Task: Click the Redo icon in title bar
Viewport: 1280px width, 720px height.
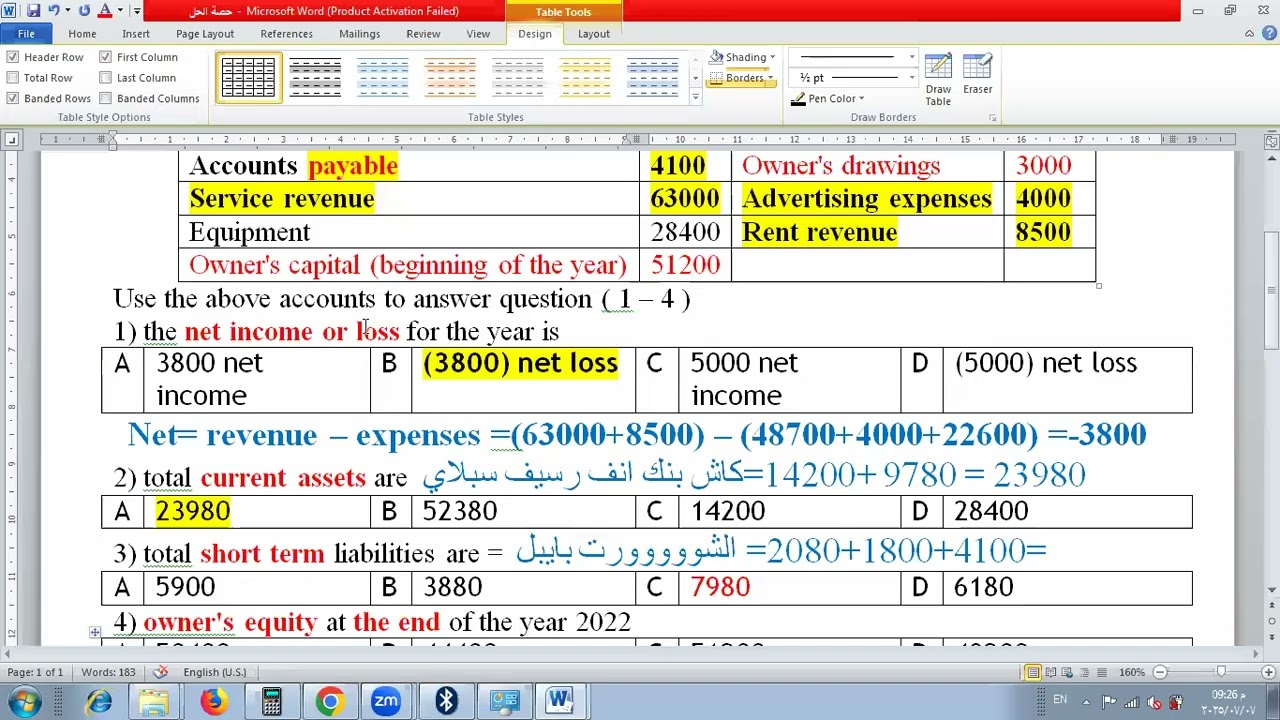Action: tap(84, 11)
